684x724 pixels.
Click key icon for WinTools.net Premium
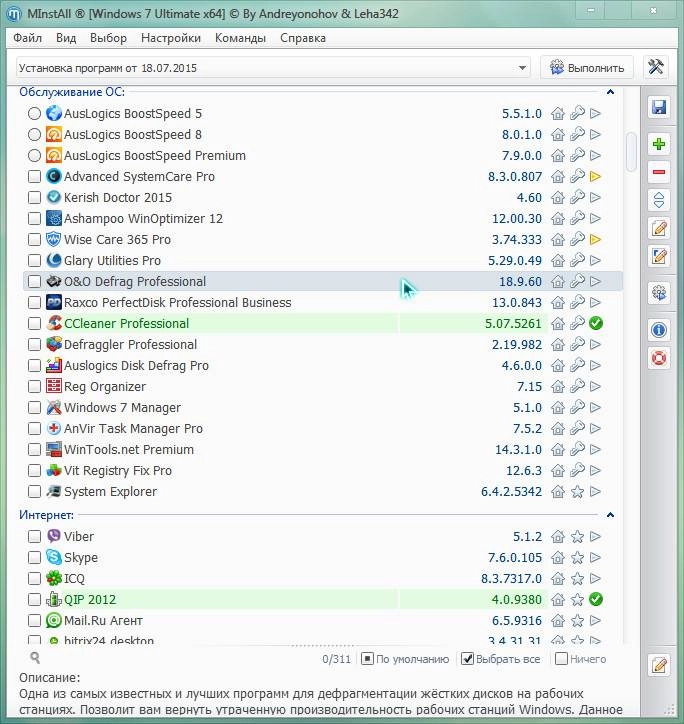click(577, 449)
